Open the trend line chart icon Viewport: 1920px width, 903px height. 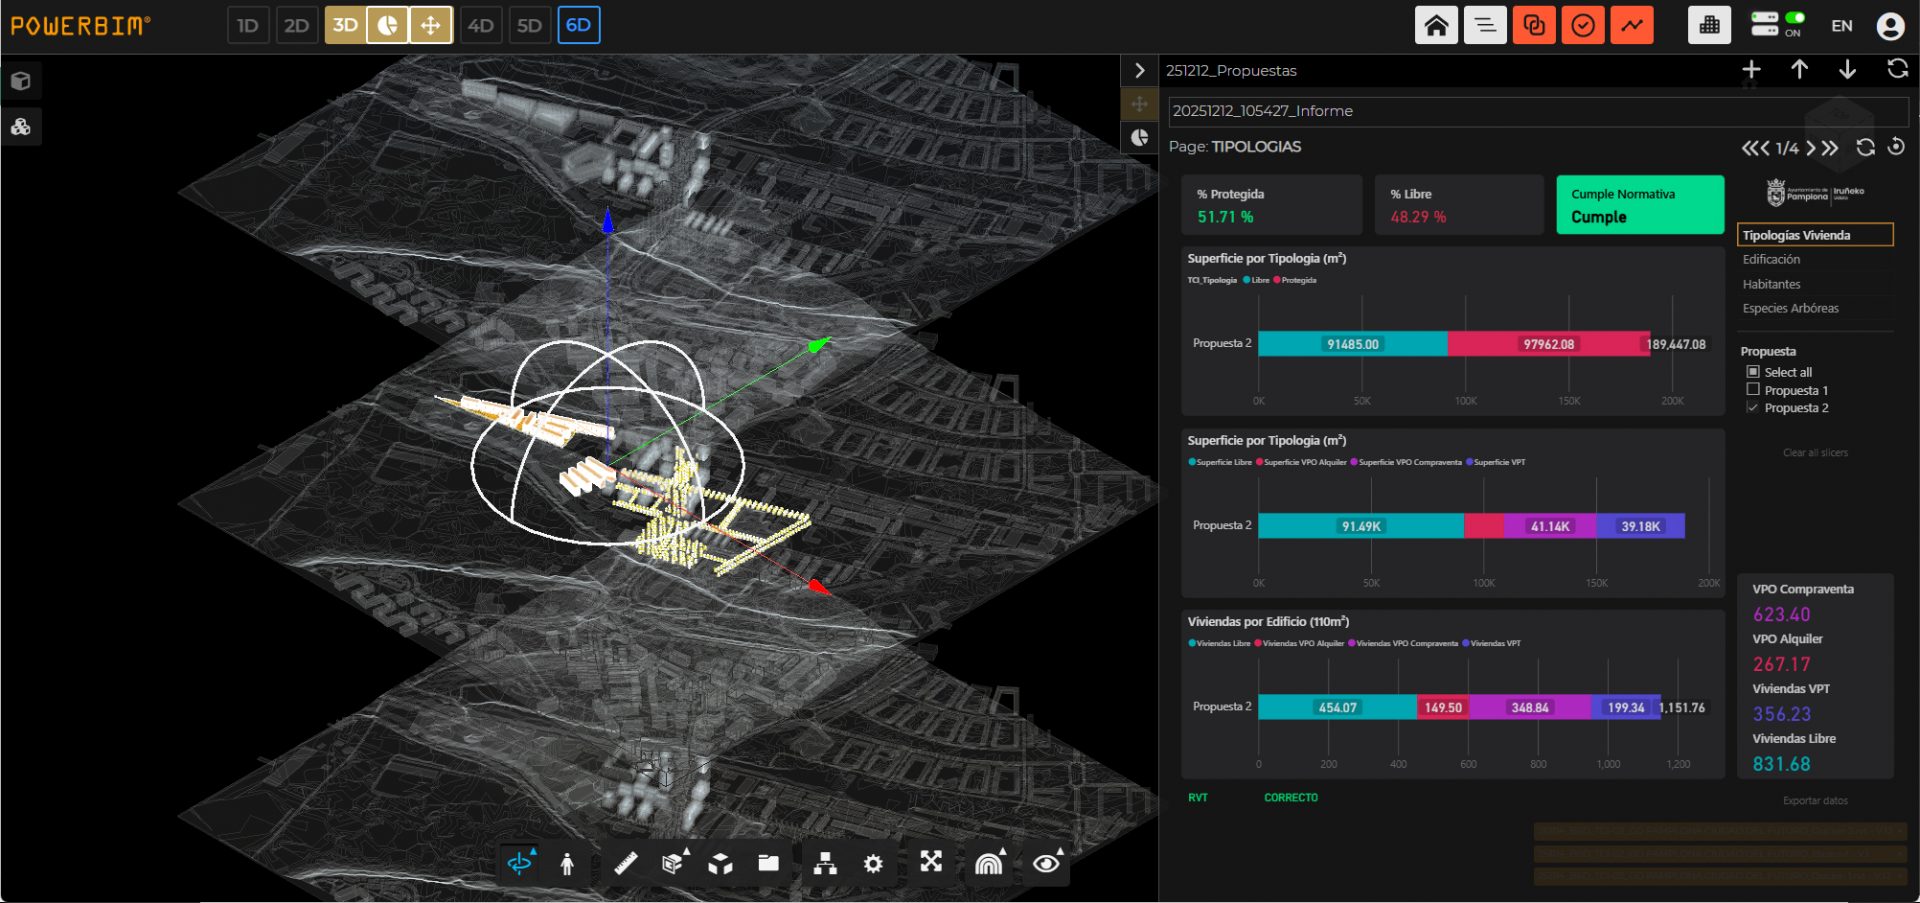(1632, 25)
